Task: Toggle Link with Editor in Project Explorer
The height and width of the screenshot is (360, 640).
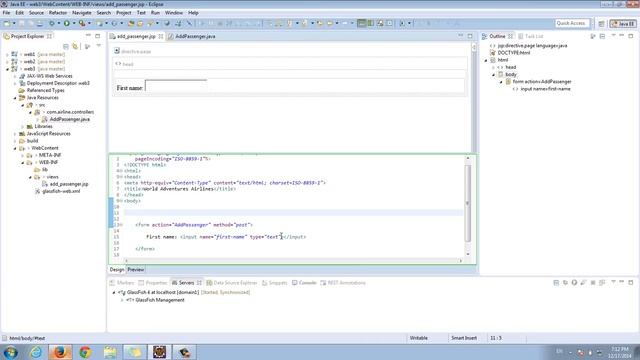Action: pyautogui.click(x=75, y=47)
